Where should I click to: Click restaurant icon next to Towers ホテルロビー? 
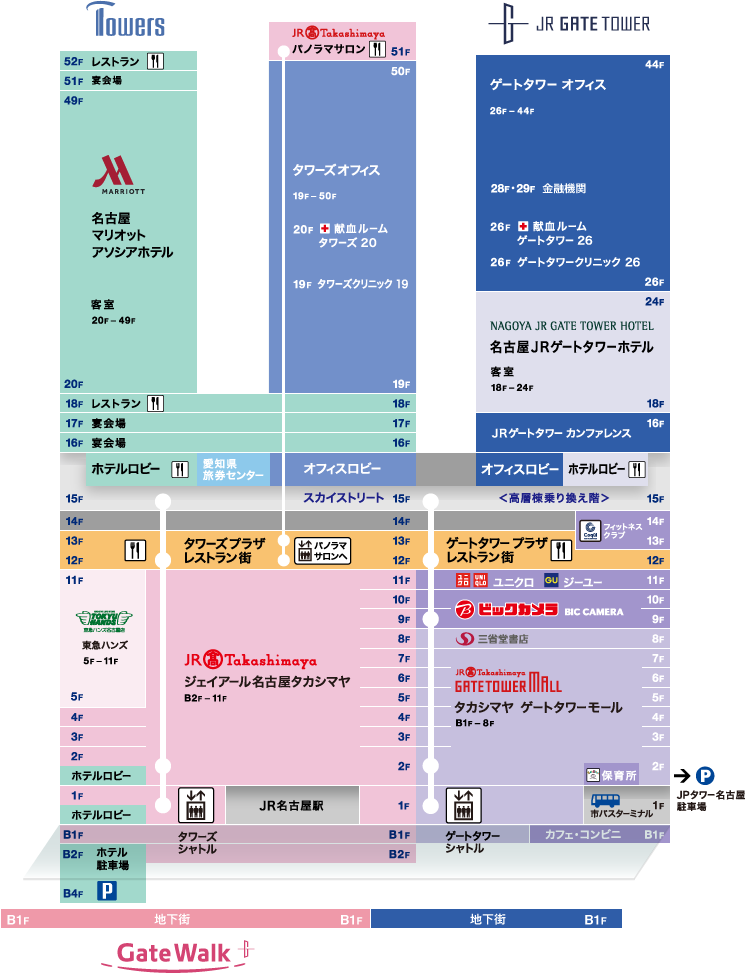point(180,469)
